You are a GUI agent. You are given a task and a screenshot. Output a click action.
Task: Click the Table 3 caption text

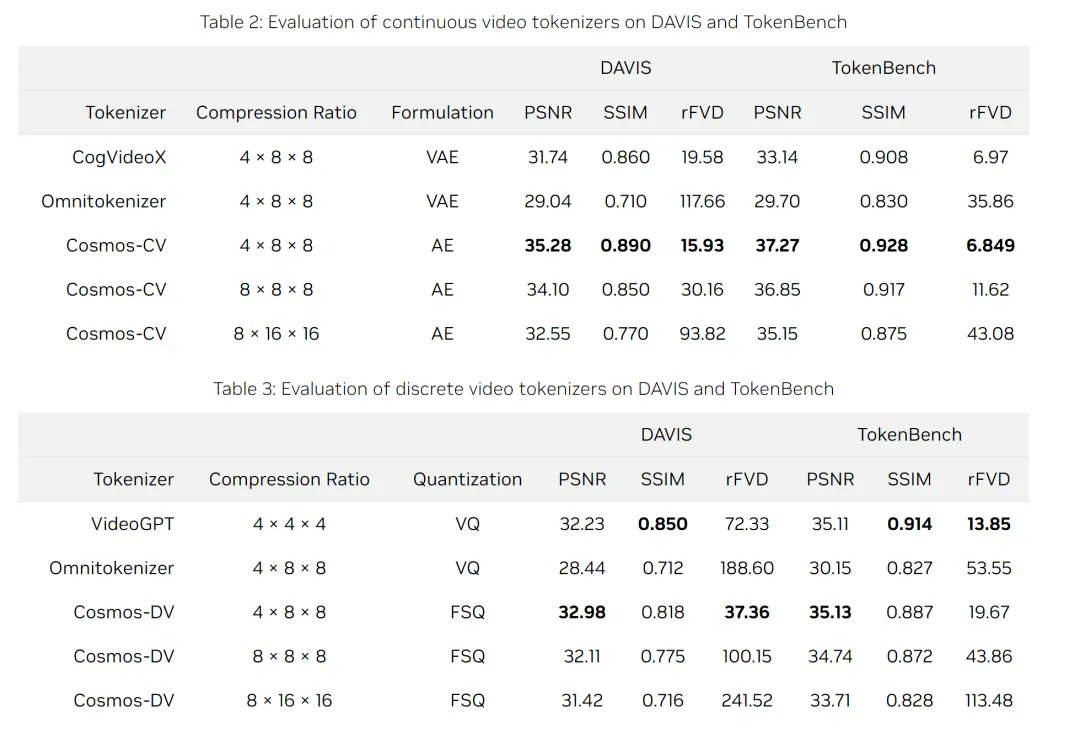[523, 389]
